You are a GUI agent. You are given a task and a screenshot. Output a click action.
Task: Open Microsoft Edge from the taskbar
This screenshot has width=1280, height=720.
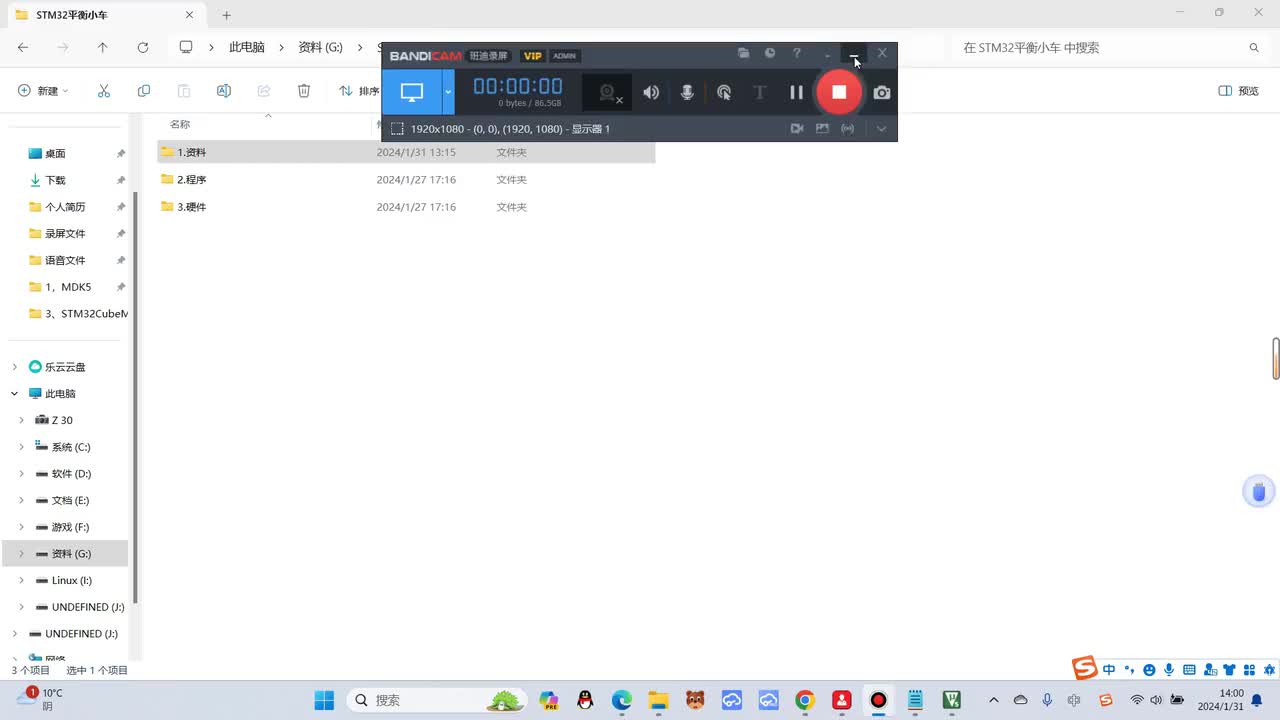621,700
